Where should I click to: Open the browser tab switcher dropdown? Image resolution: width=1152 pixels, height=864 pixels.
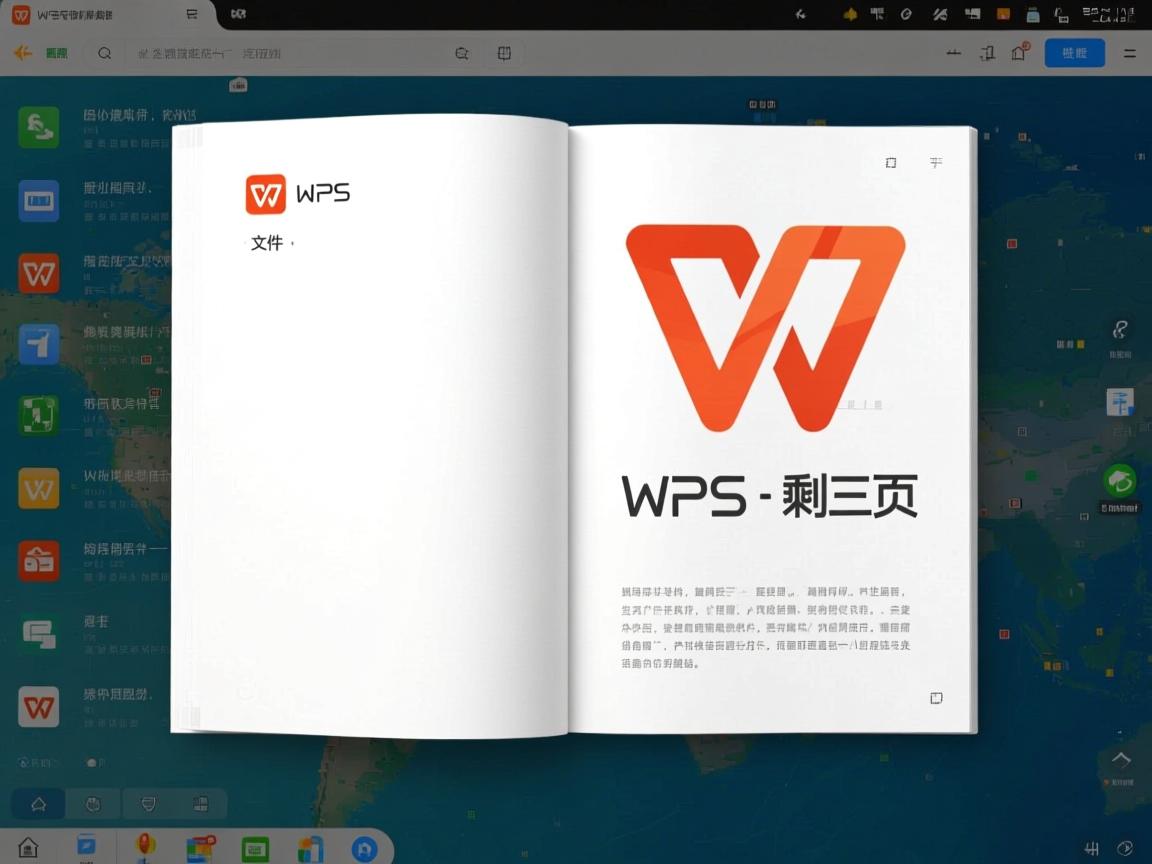(192, 15)
